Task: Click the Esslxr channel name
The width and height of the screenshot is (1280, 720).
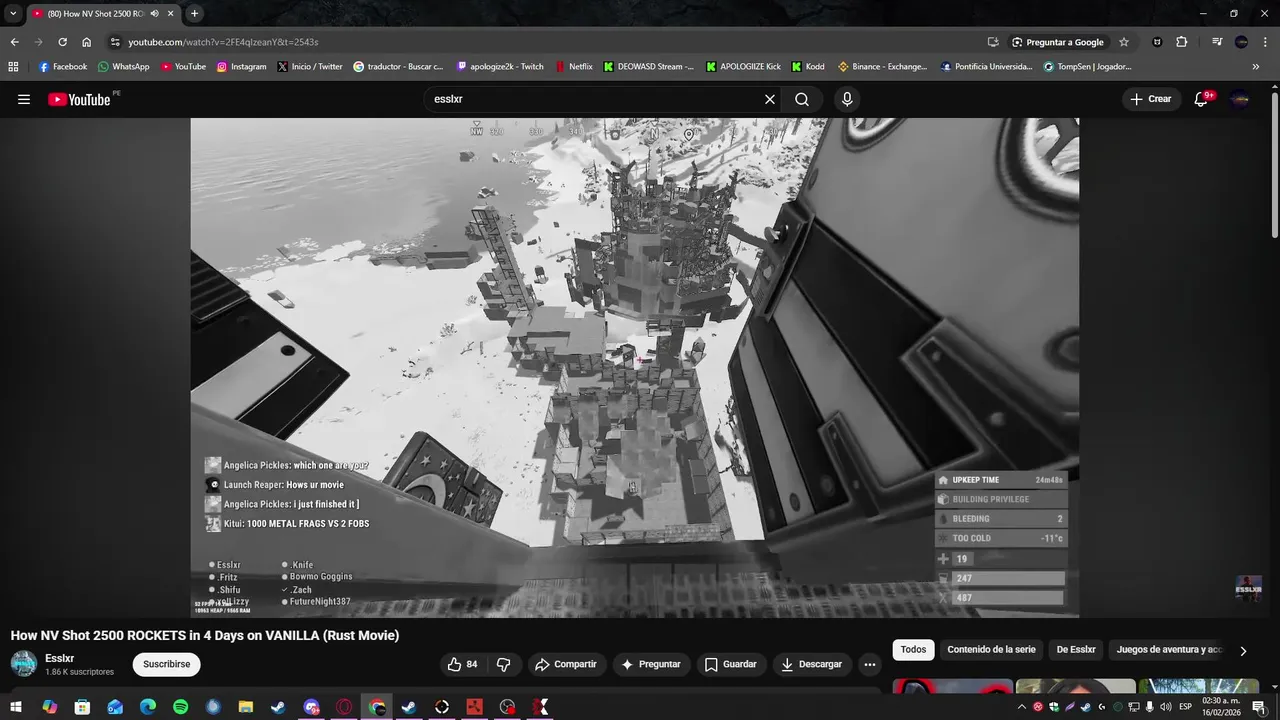Action: (x=59, y=658)
